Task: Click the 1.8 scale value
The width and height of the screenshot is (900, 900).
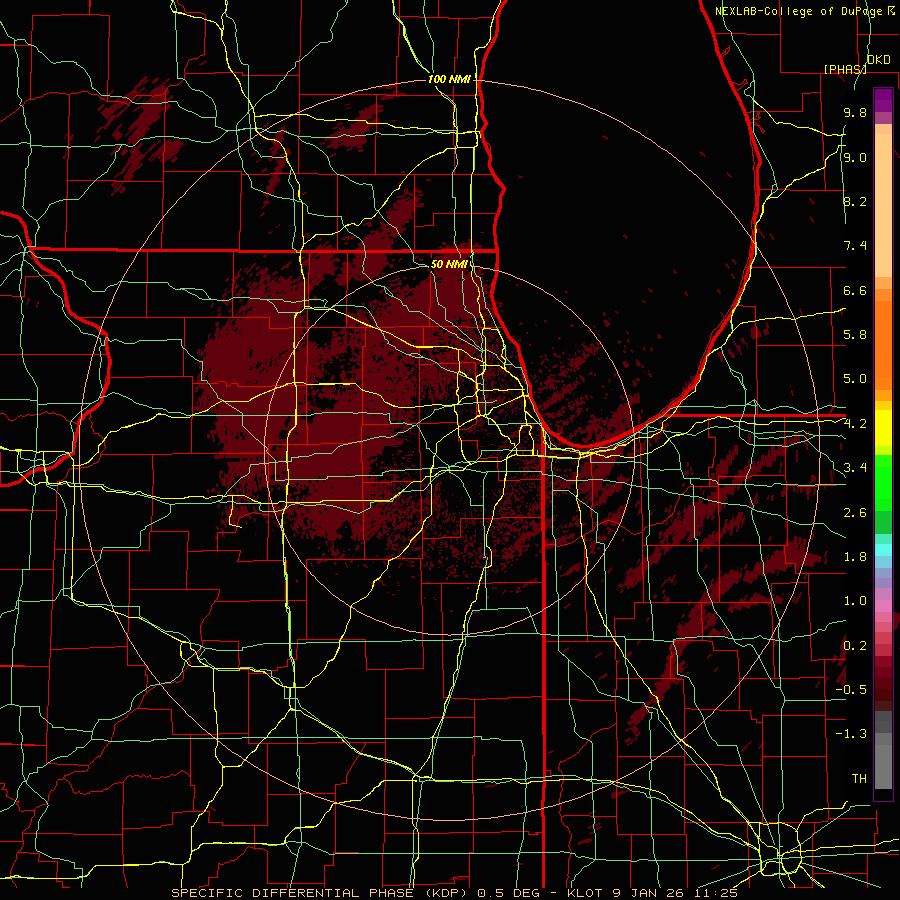Action: 855,557
